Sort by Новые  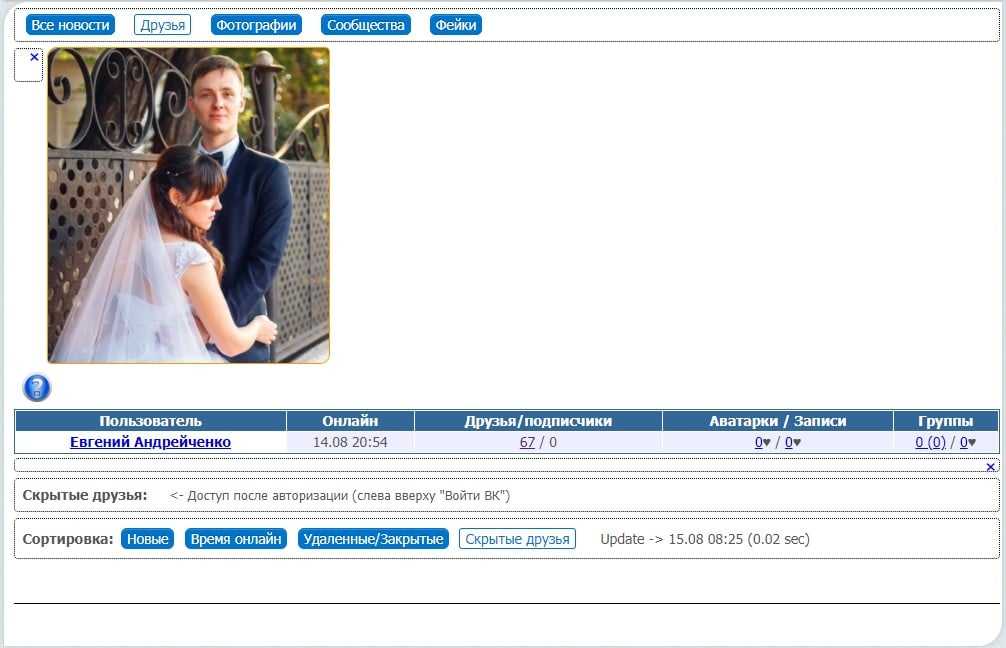coord(147,539)
